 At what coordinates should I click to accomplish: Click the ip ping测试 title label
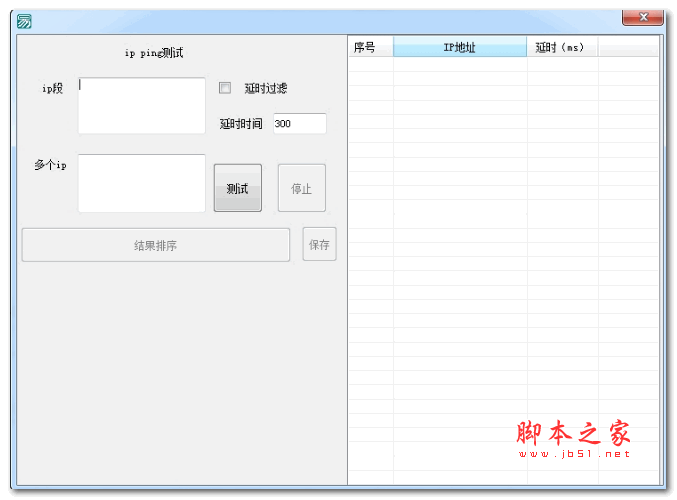[x=154, y=53]
